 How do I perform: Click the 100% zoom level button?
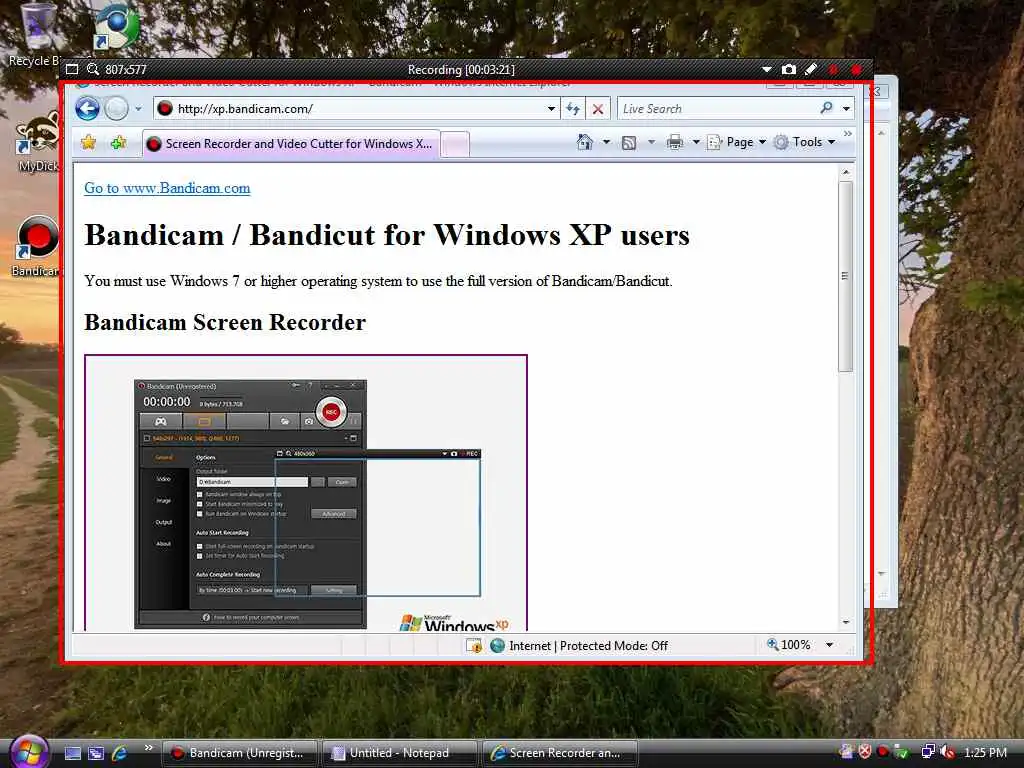click(x=788, y=645)
